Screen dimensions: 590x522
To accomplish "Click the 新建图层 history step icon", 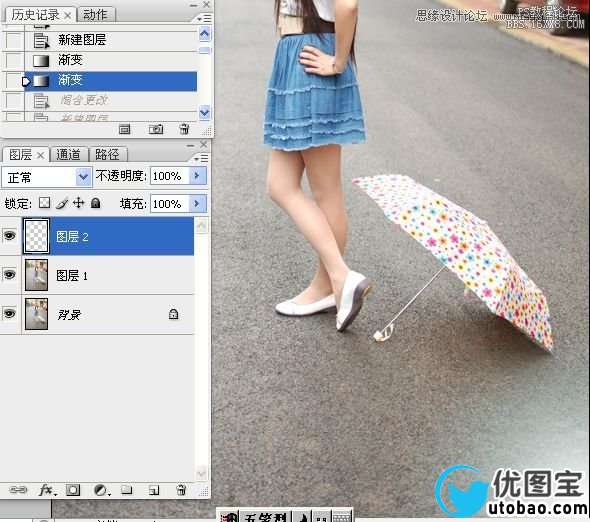I will [x=41, y=40].
